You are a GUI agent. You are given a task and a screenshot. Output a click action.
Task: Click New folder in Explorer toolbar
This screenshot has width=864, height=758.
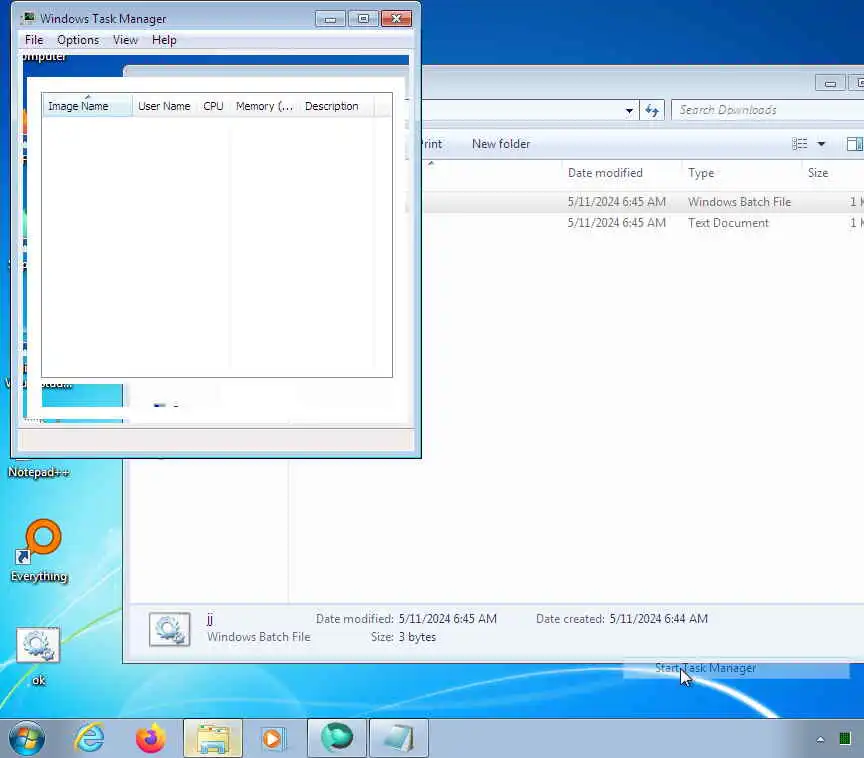pos(501,144)
